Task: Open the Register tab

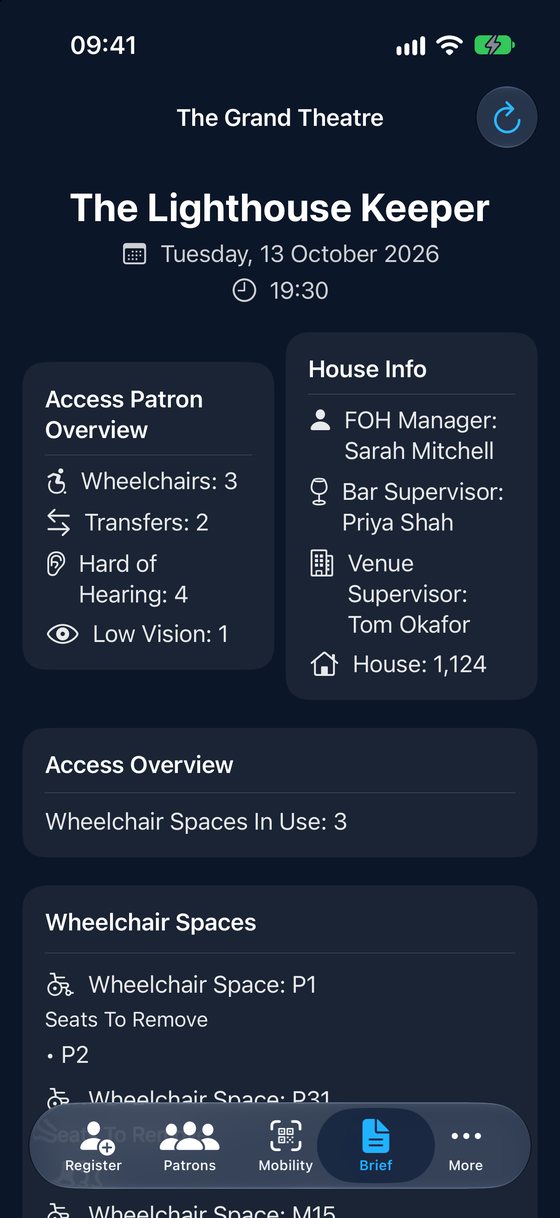Action: click(x=93, y=1146)
